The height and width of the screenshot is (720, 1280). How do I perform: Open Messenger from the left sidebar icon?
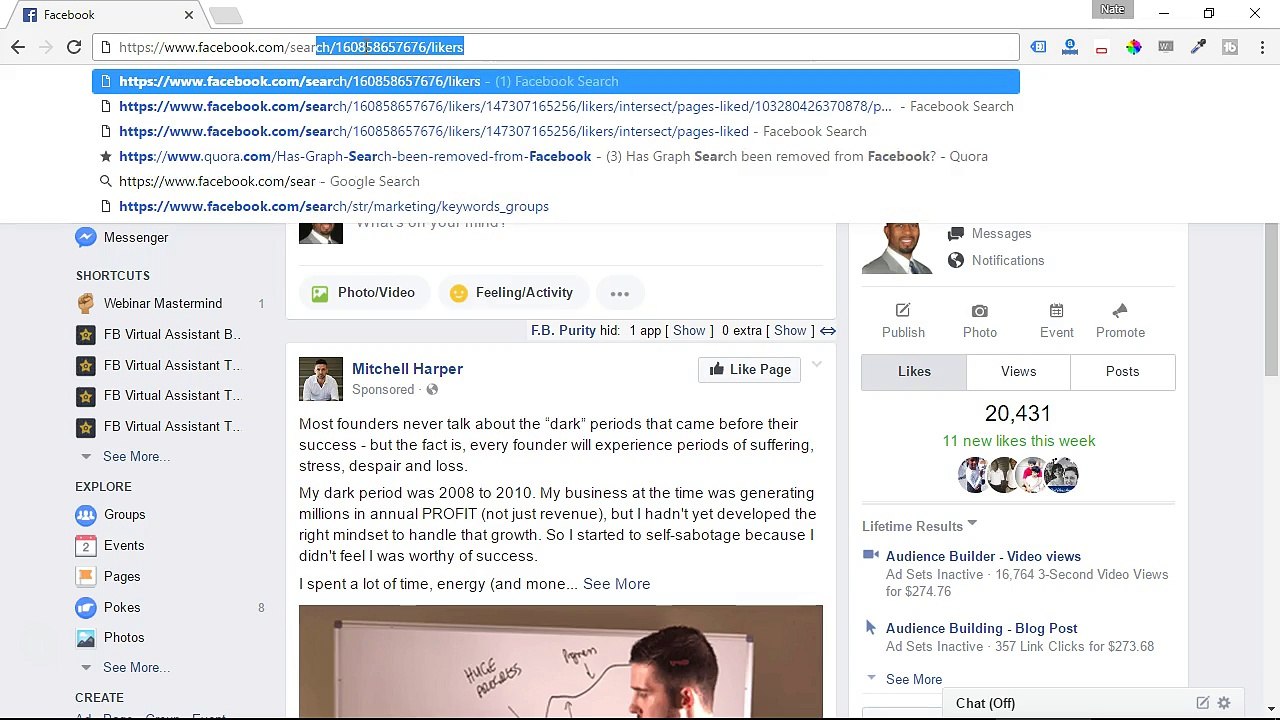tap(86, 237)
